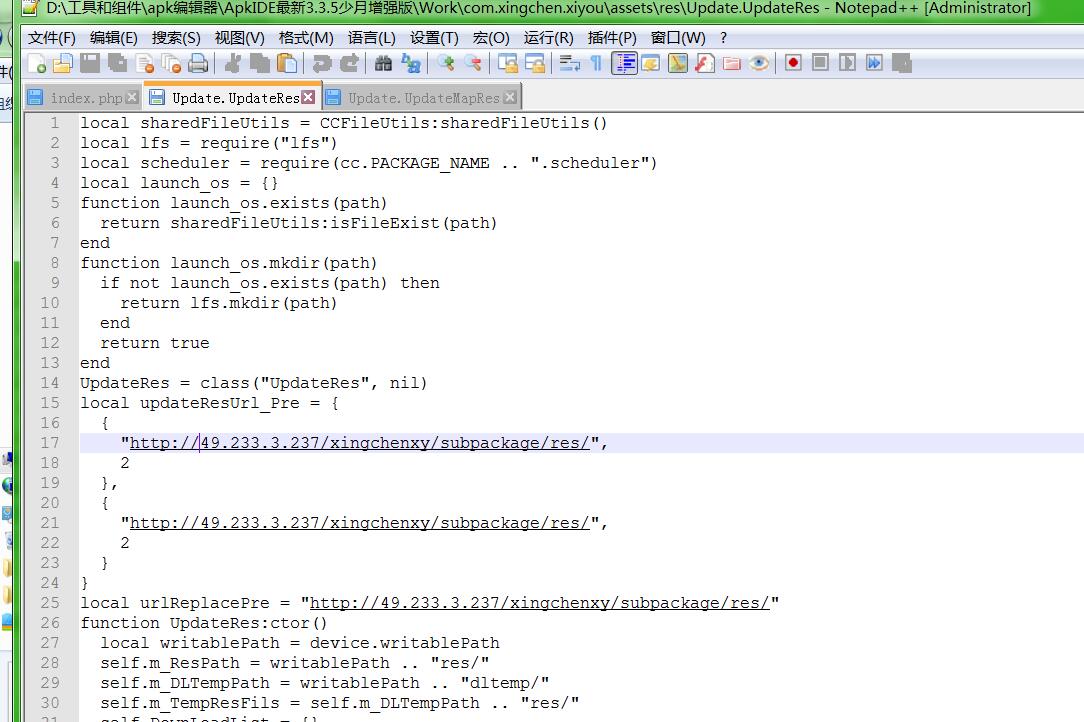The width and height of the screenshot is (1084, 722).
Task: Toggle the eye monitoring icon
Action: click(x=759, y=64)
